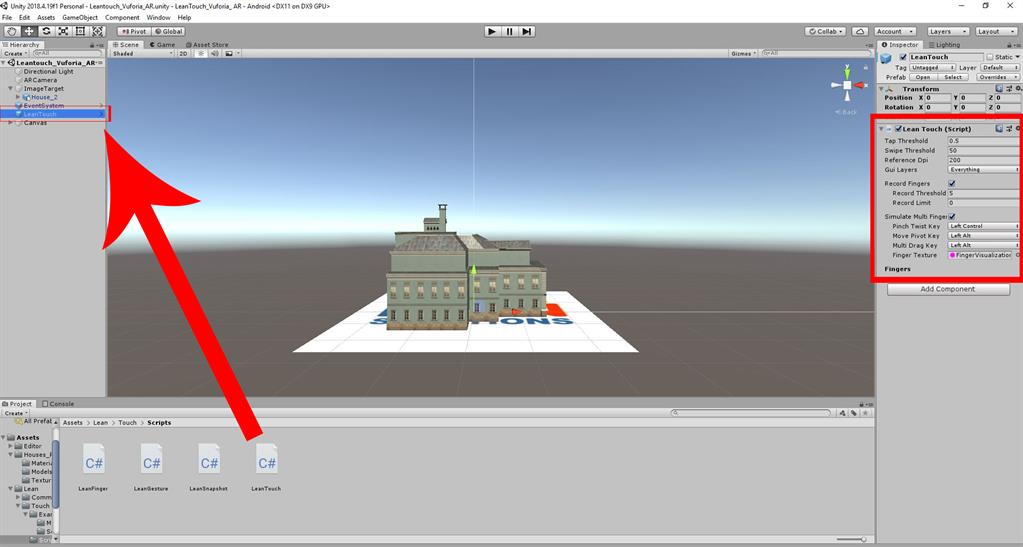
Task: Open the Window menu
Action: [x=158, y=18]
